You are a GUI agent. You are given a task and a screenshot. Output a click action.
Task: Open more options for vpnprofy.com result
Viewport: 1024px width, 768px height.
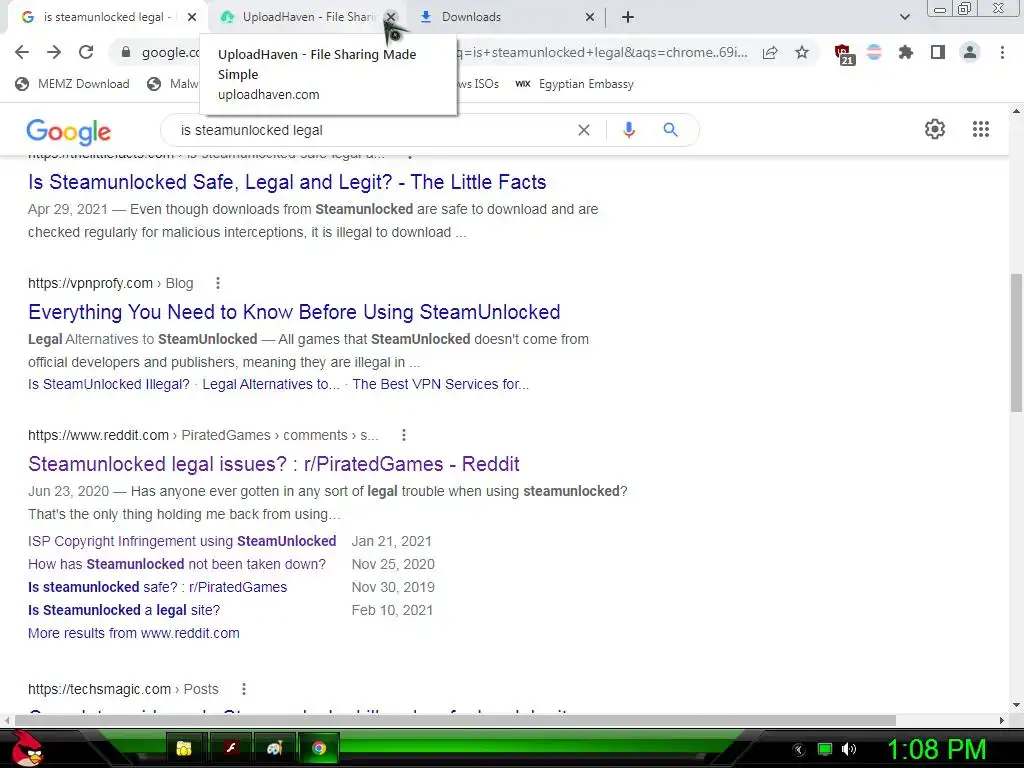(x=217, y=283)
